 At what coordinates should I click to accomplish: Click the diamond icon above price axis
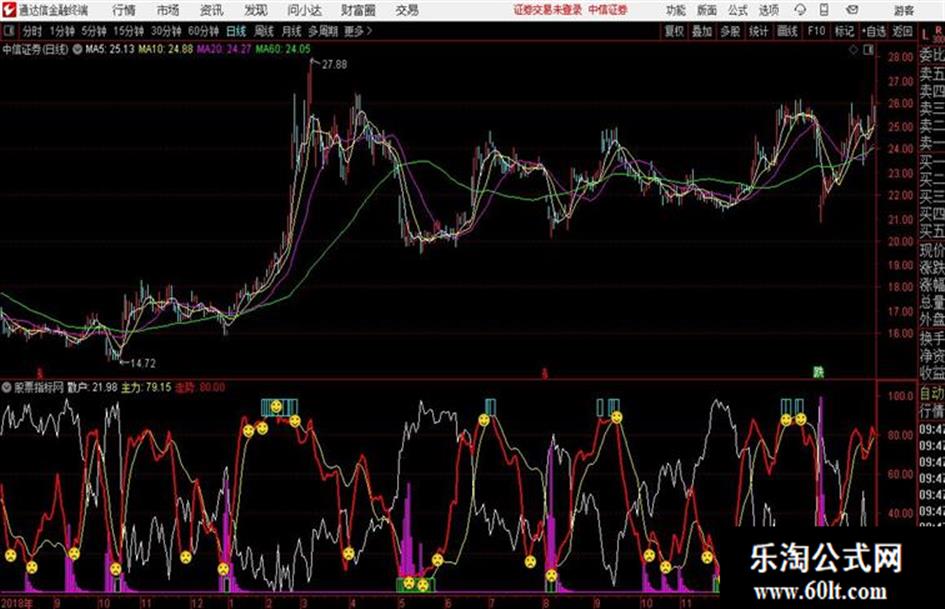(x=853, y=50)
